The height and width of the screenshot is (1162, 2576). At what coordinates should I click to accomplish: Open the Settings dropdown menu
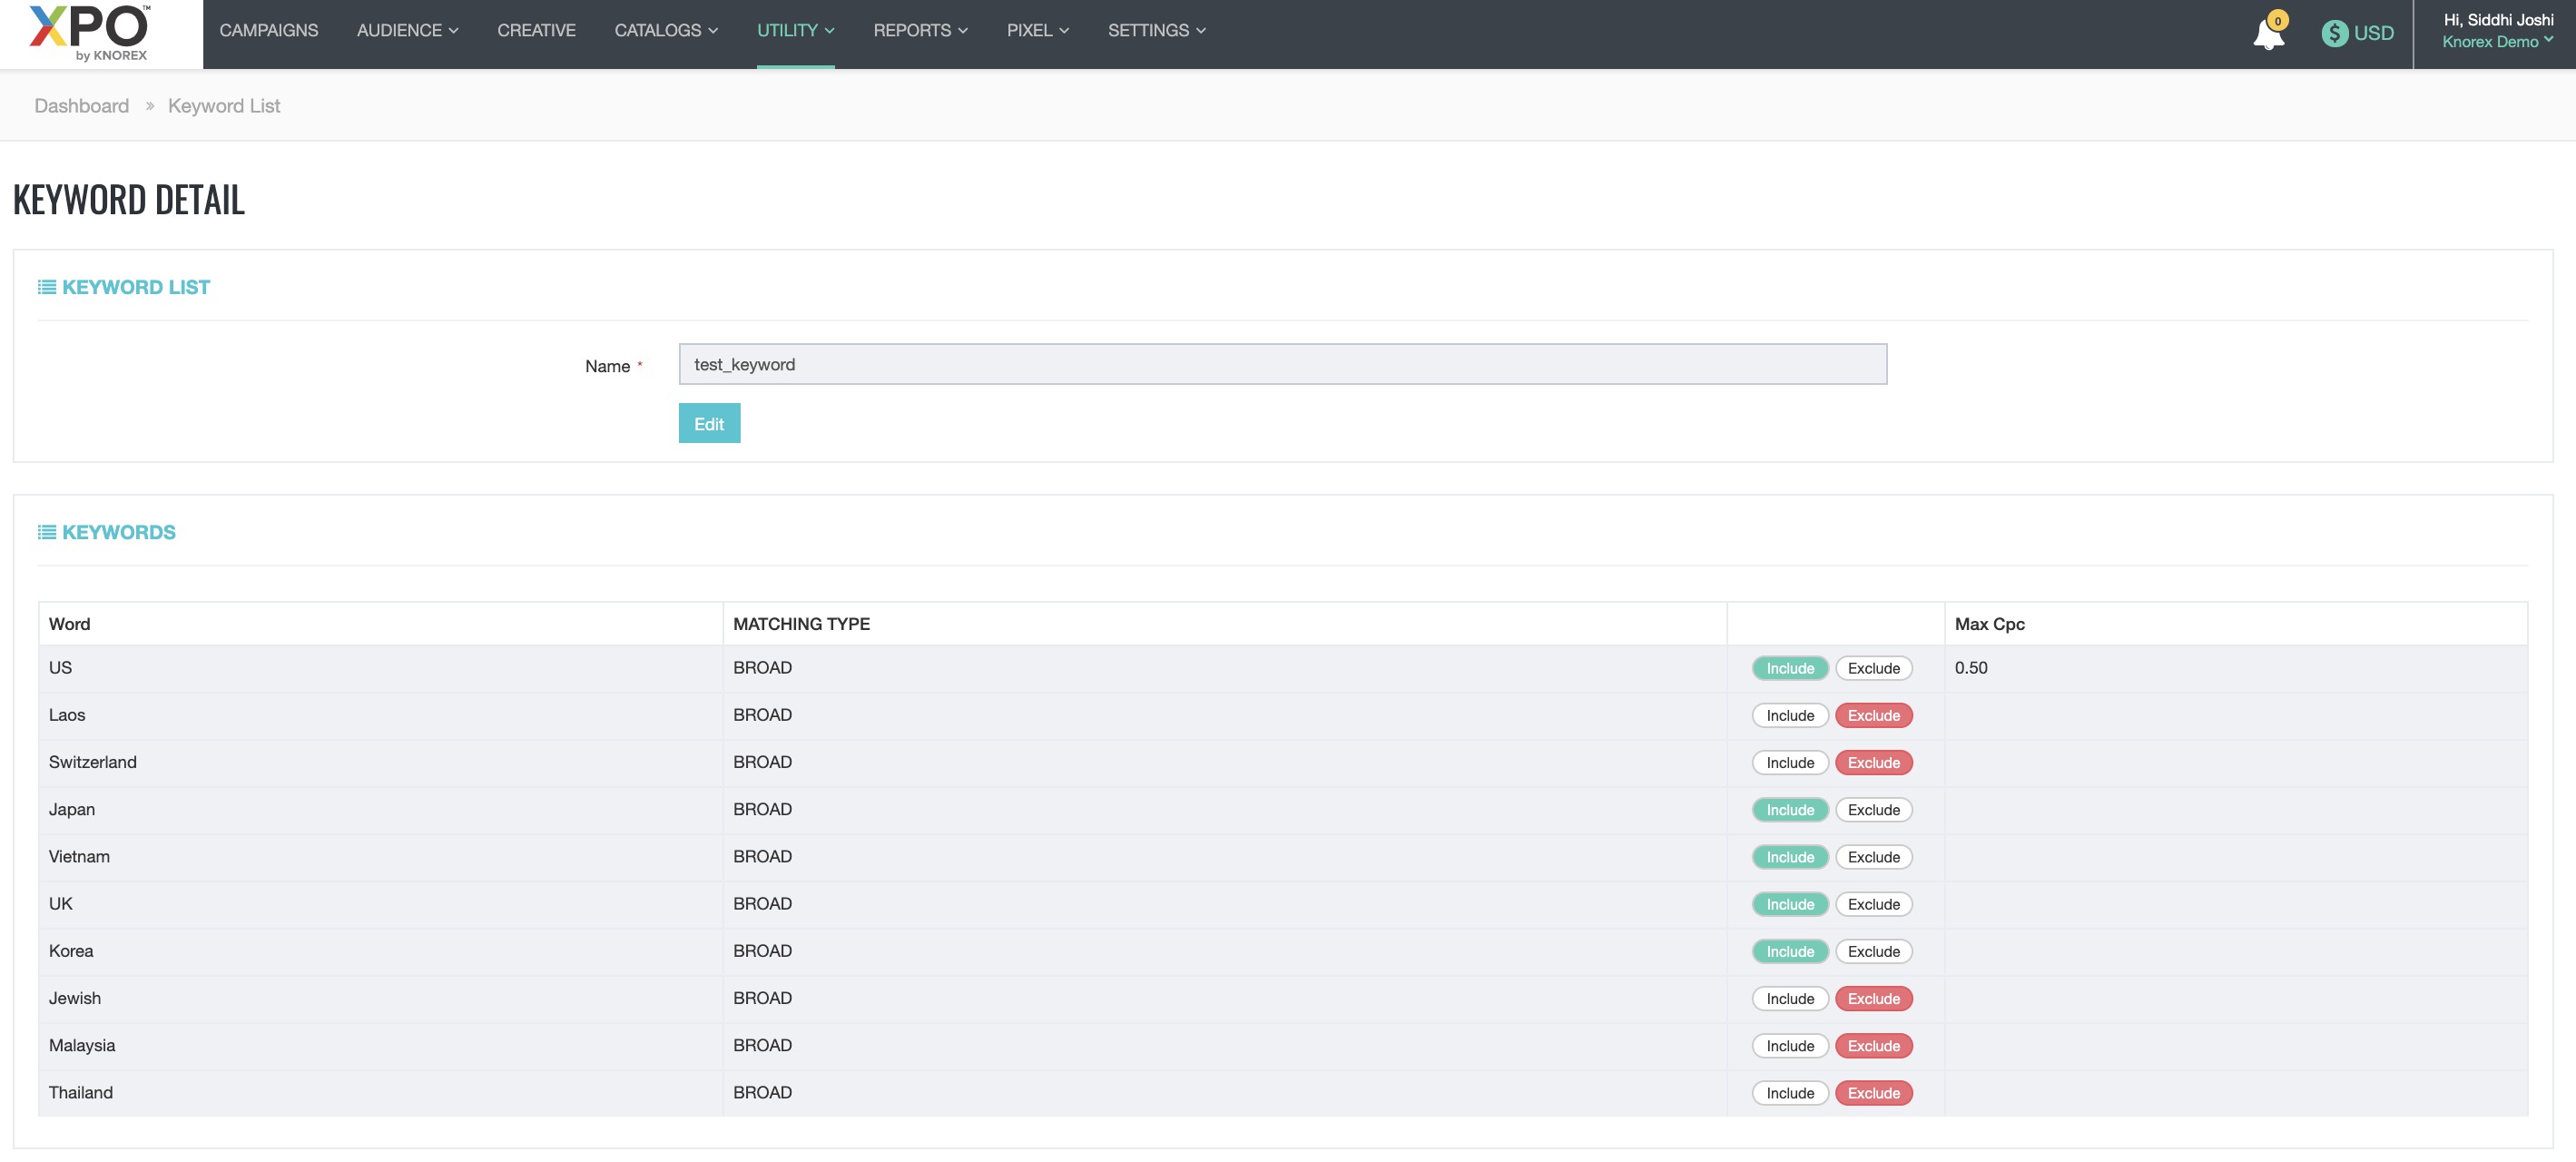(x=1156, y=30)
